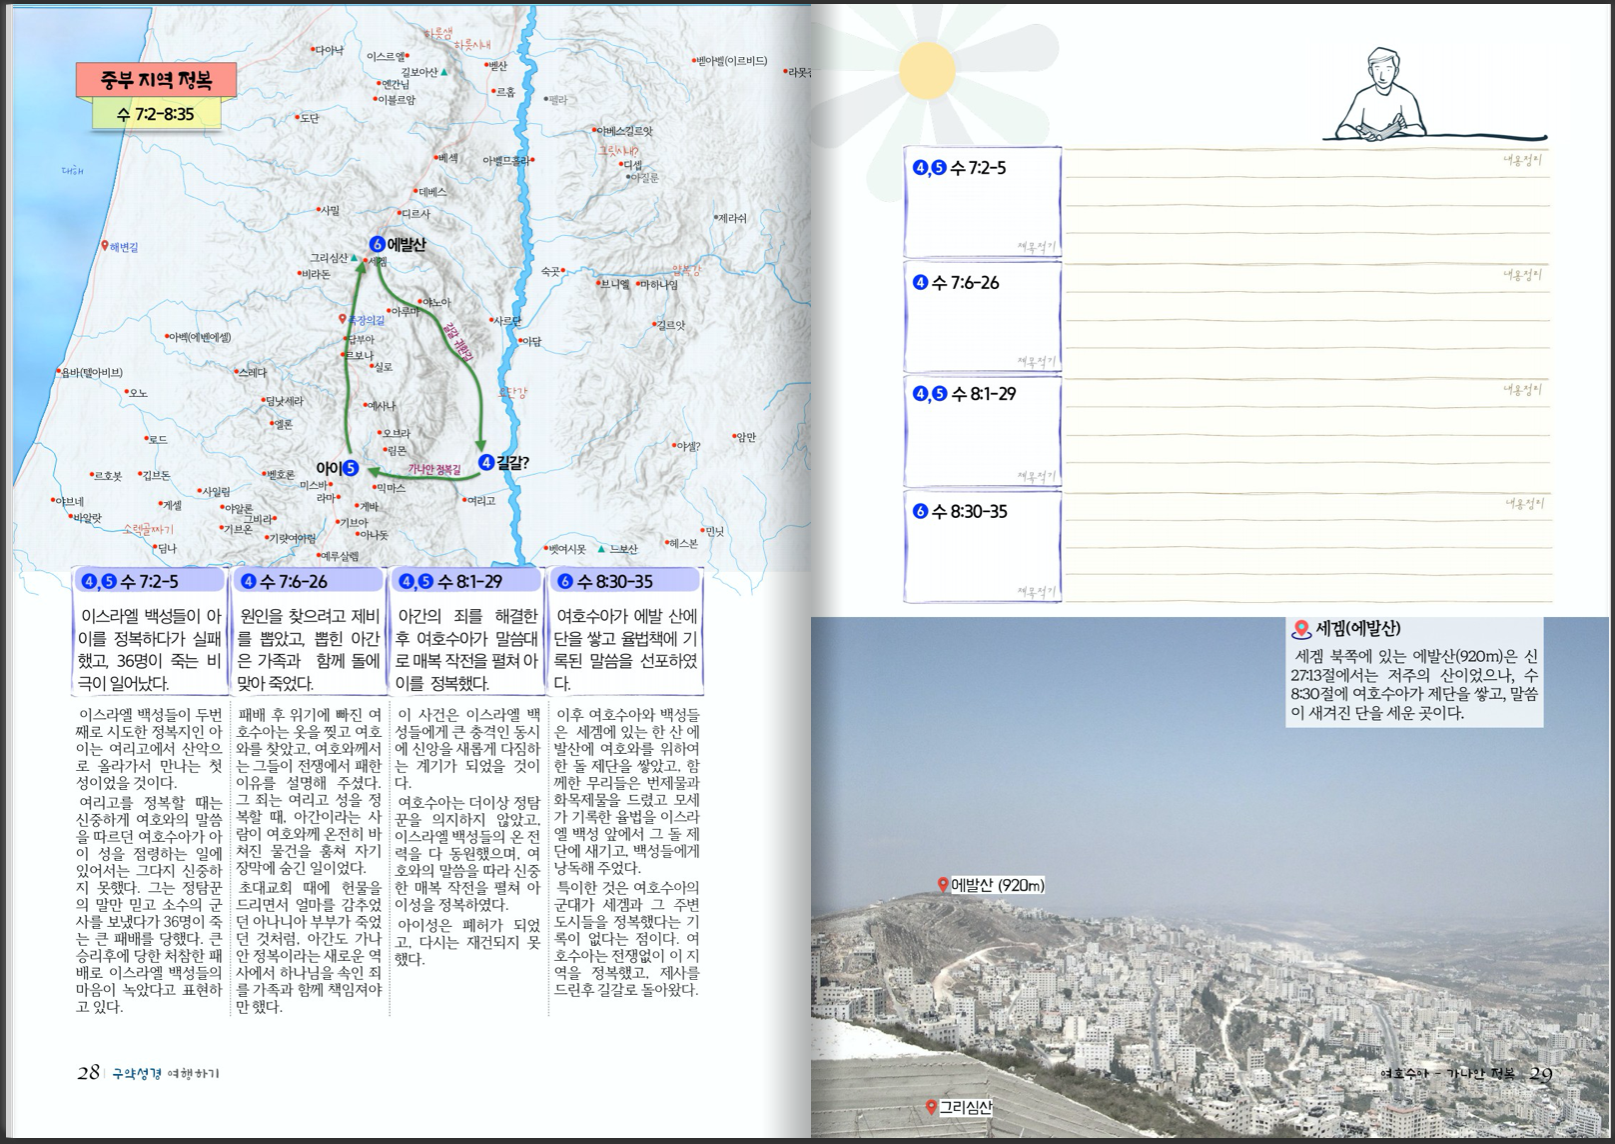Click the 구약성경 여행하기 footer text

pyautogui.click(x=165, y=1074)
